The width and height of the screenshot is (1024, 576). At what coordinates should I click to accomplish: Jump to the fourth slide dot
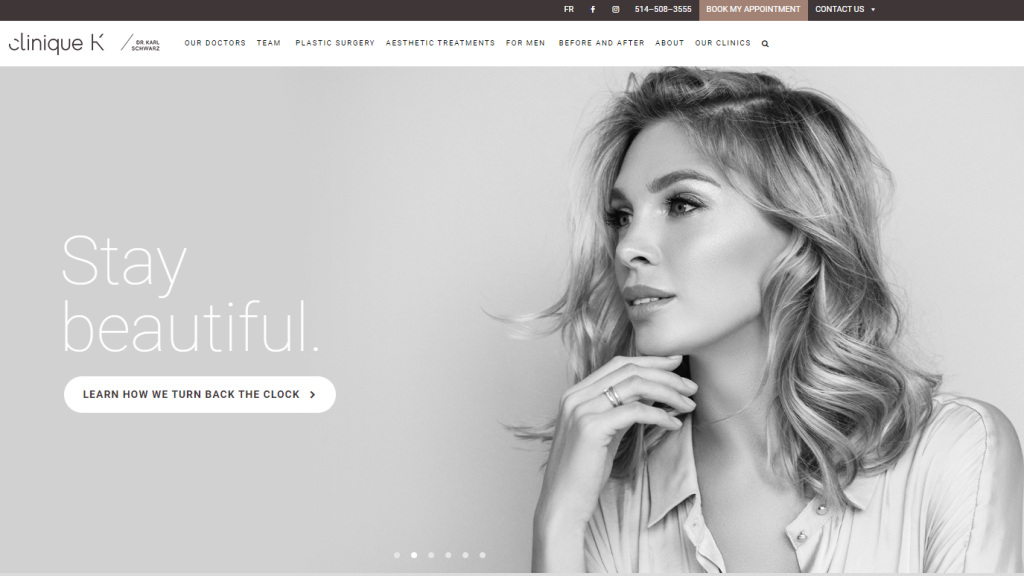coord(448,554)
